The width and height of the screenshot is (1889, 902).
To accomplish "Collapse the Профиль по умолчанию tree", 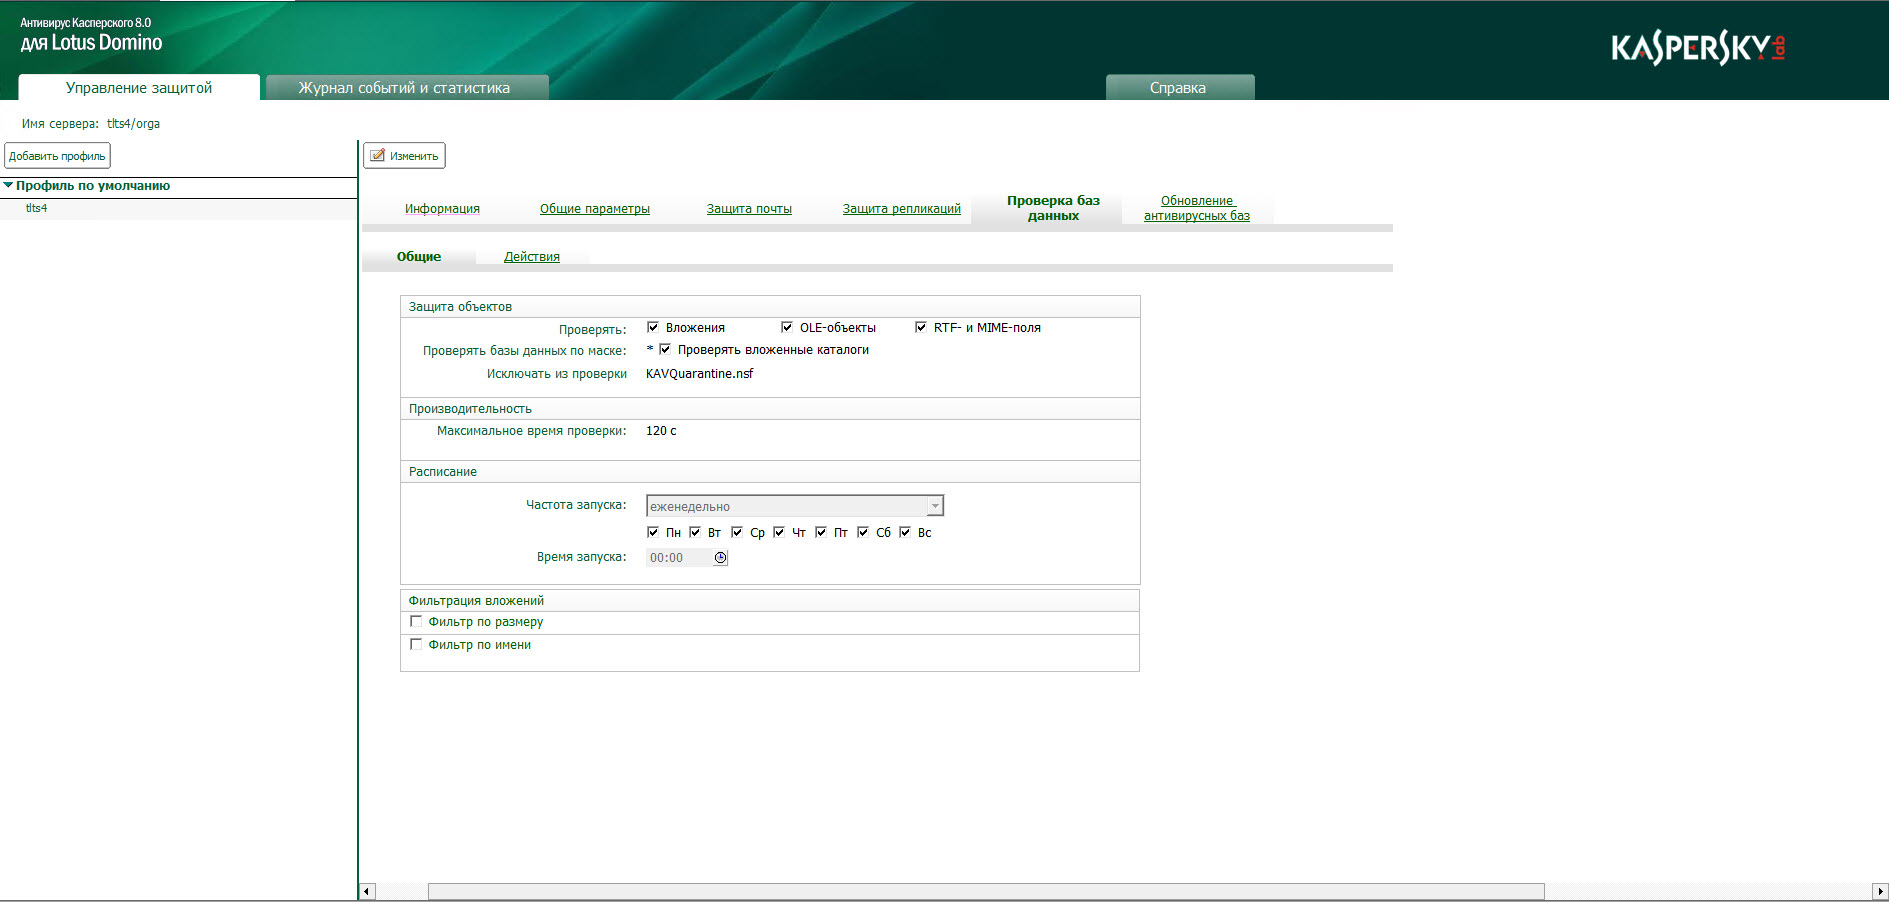I will point(9,186).
